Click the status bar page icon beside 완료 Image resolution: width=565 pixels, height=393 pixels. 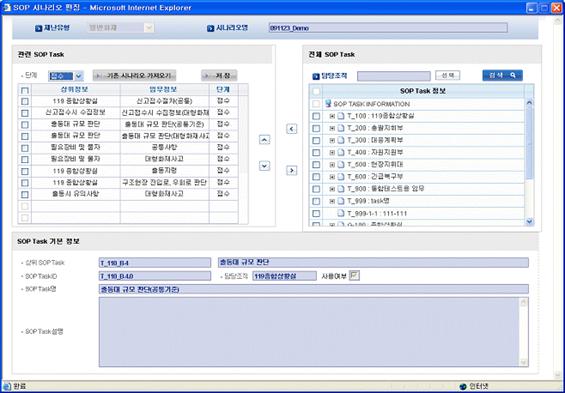[x=7, y=386]
